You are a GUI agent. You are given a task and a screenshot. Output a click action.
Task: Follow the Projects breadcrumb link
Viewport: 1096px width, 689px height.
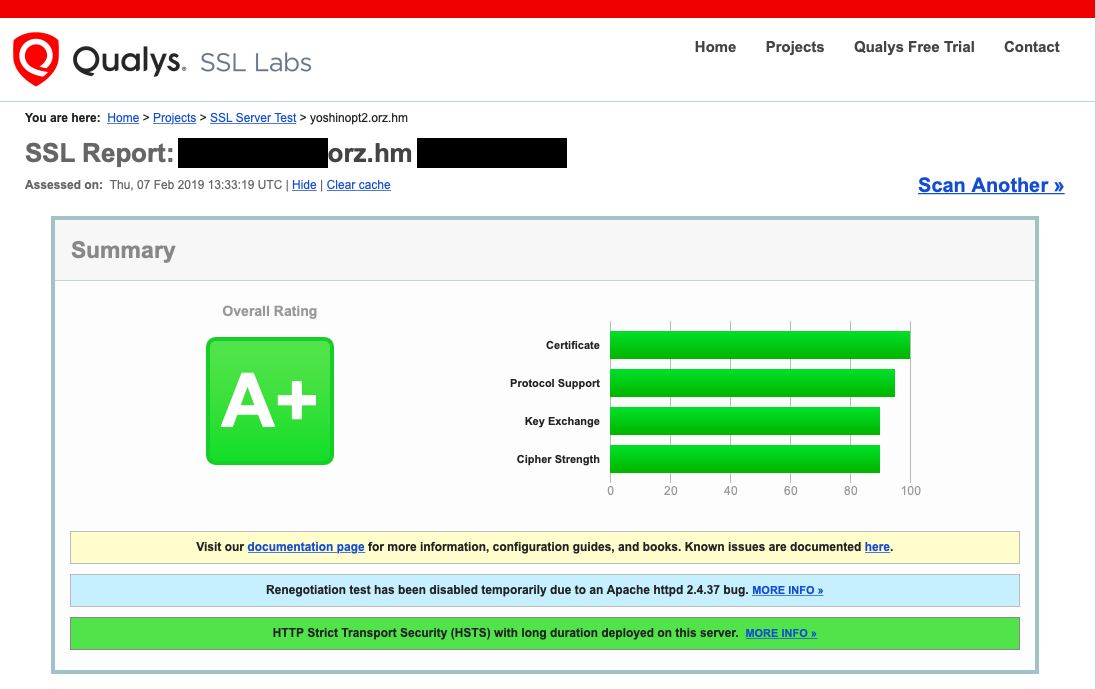pos(174,117)
